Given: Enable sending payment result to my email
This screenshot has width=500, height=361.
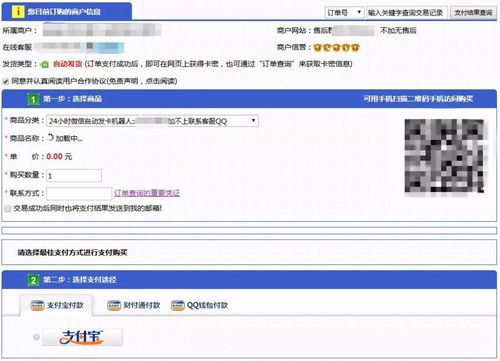Looking at the screenshot, I should [x=8, y=209].
